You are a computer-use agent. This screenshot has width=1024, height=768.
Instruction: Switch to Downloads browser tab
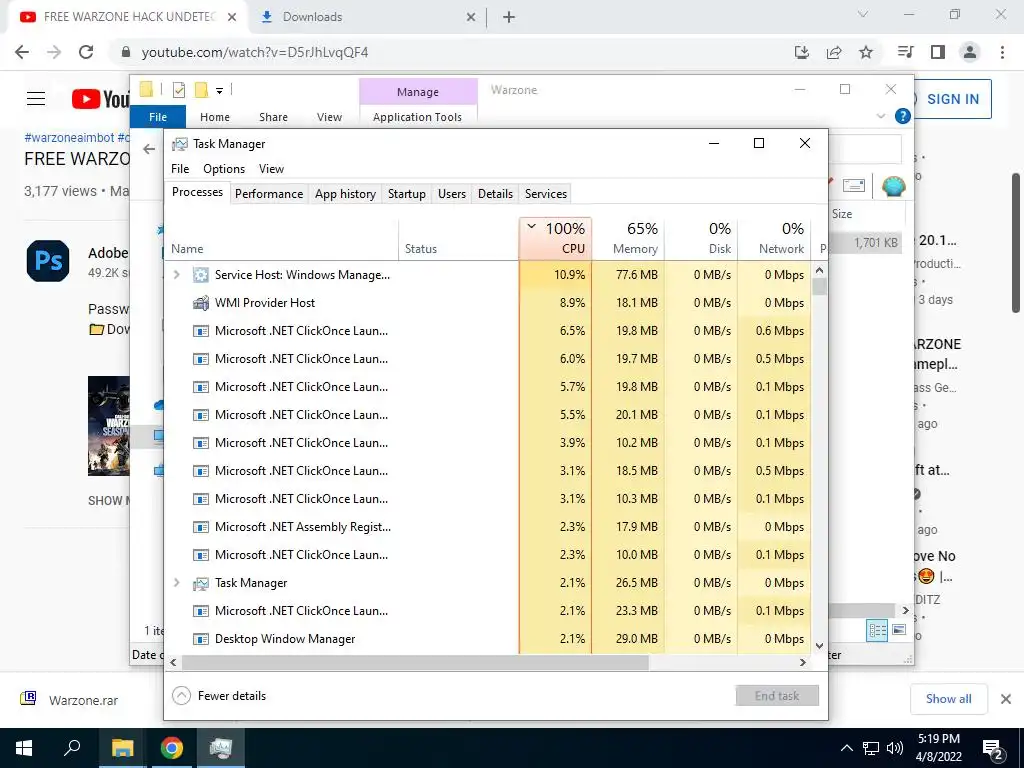point(366,17)
